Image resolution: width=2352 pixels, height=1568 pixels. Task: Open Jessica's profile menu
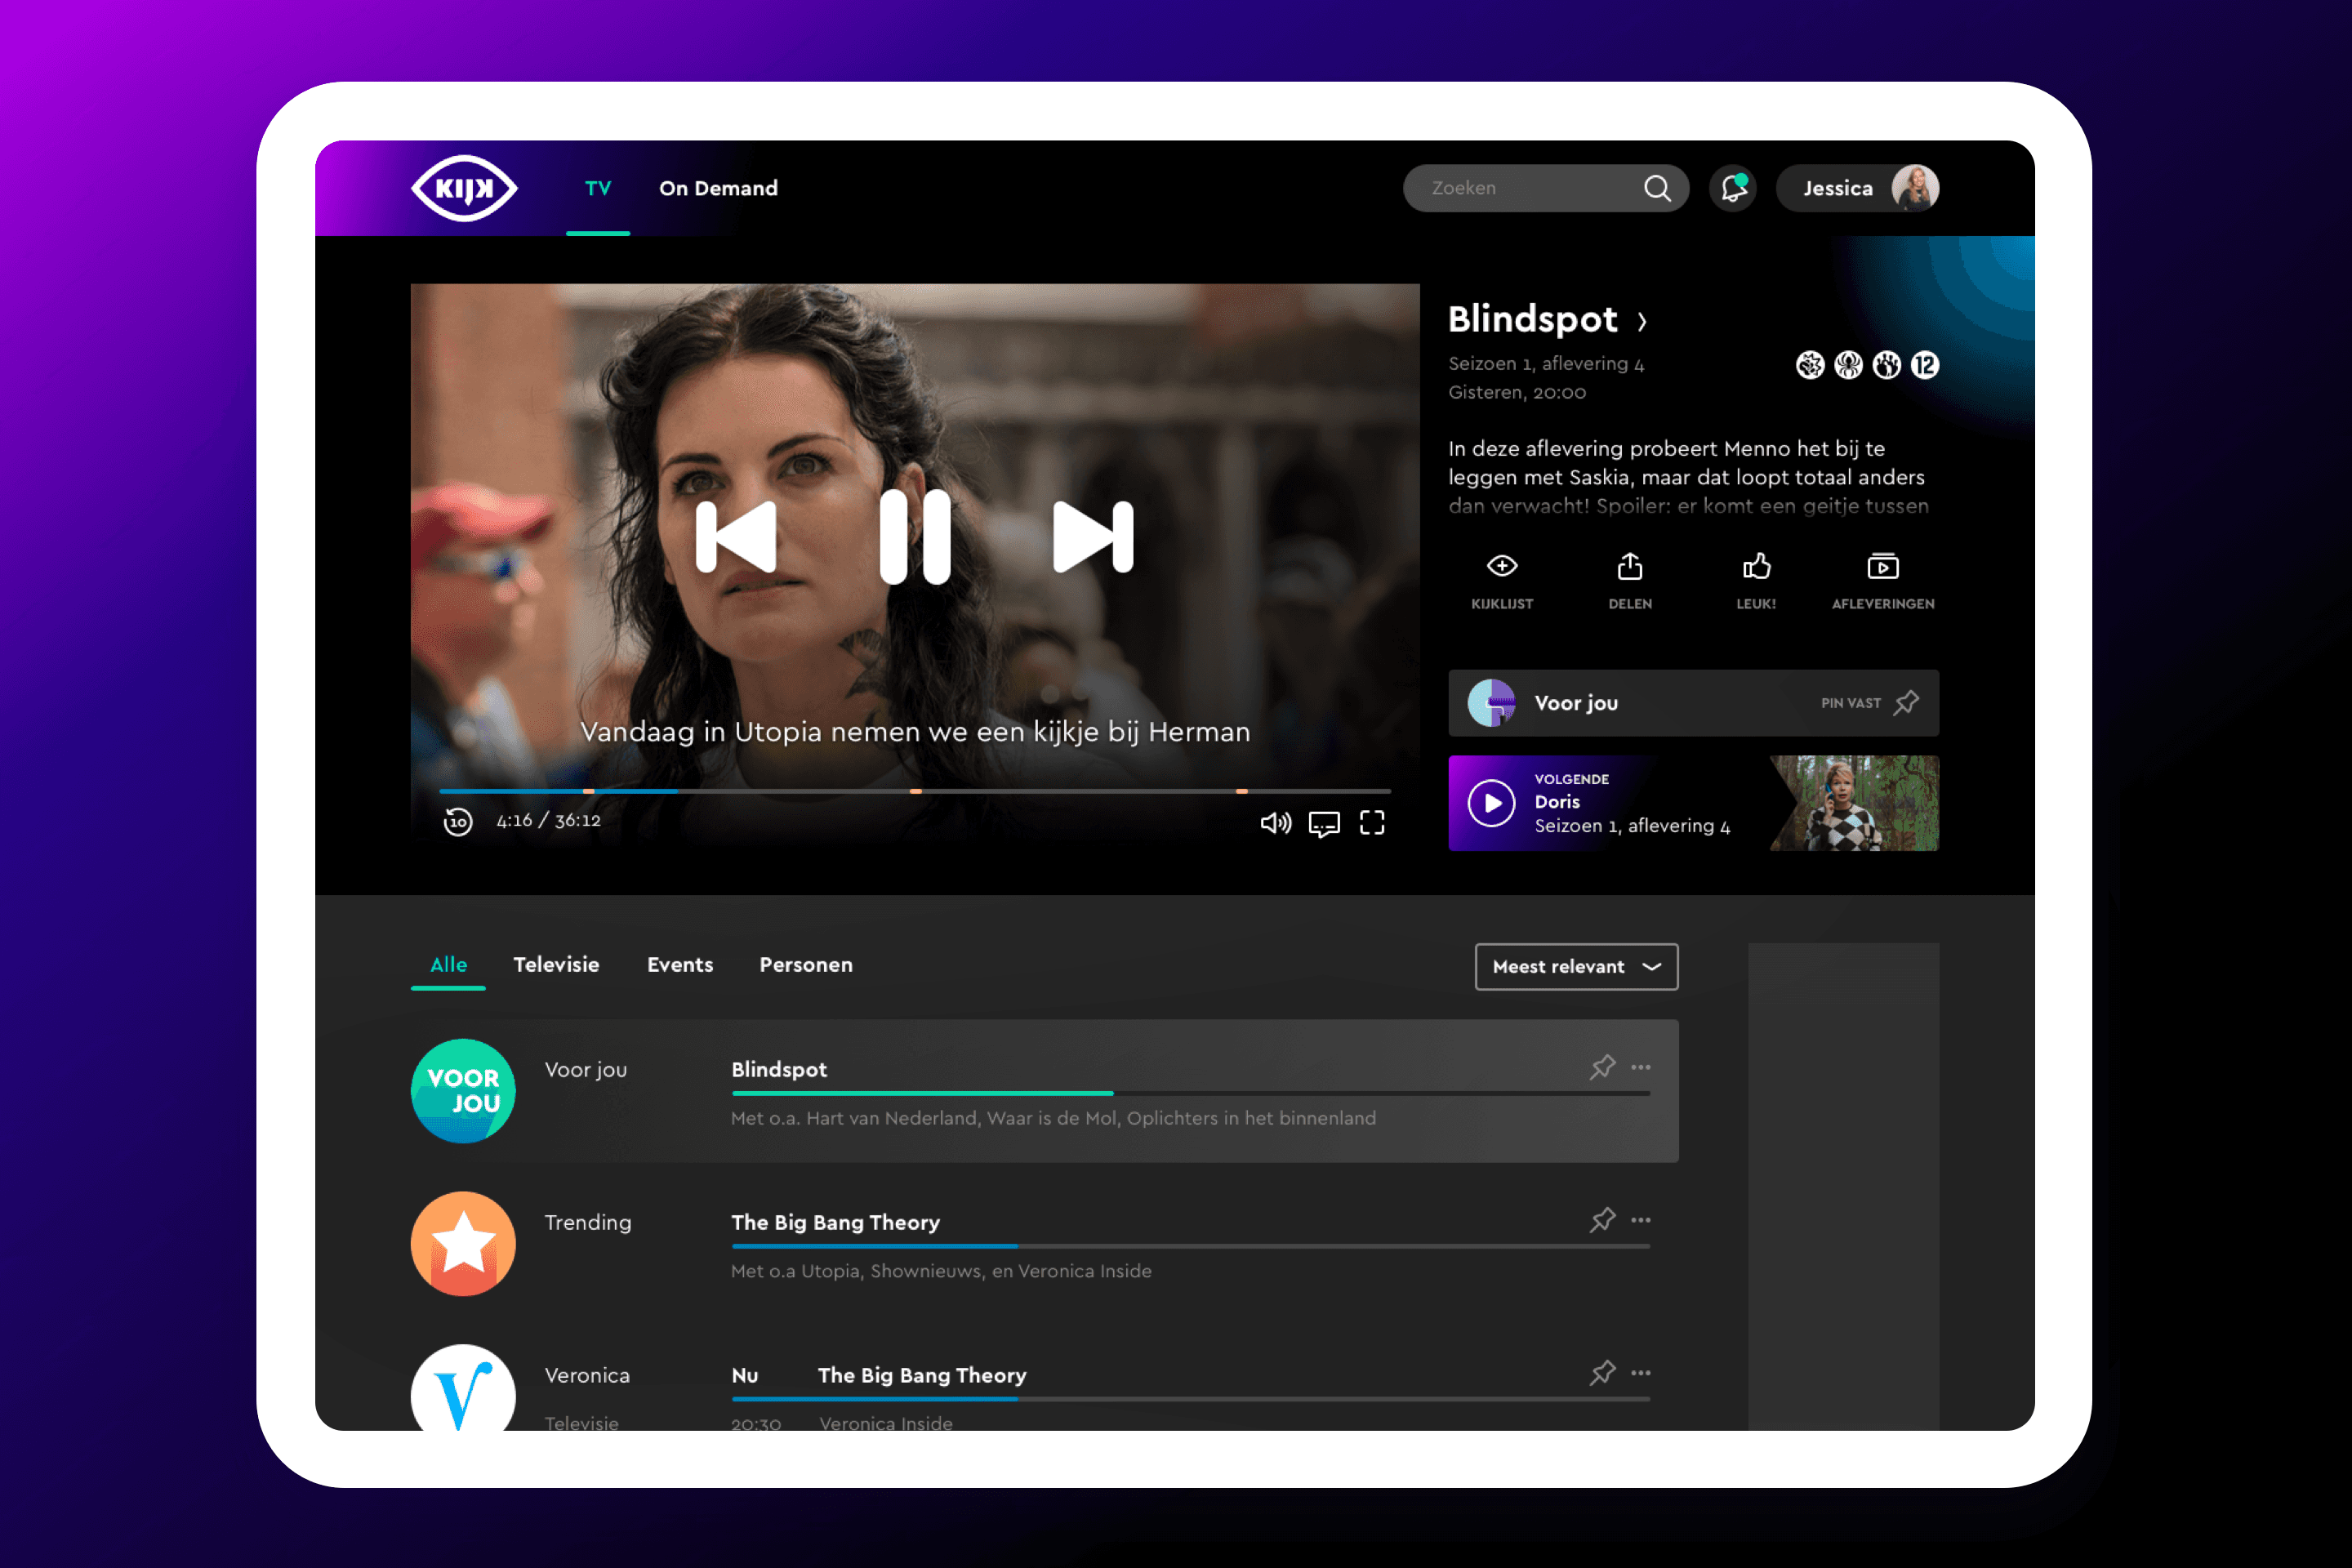pos(1858,188)
